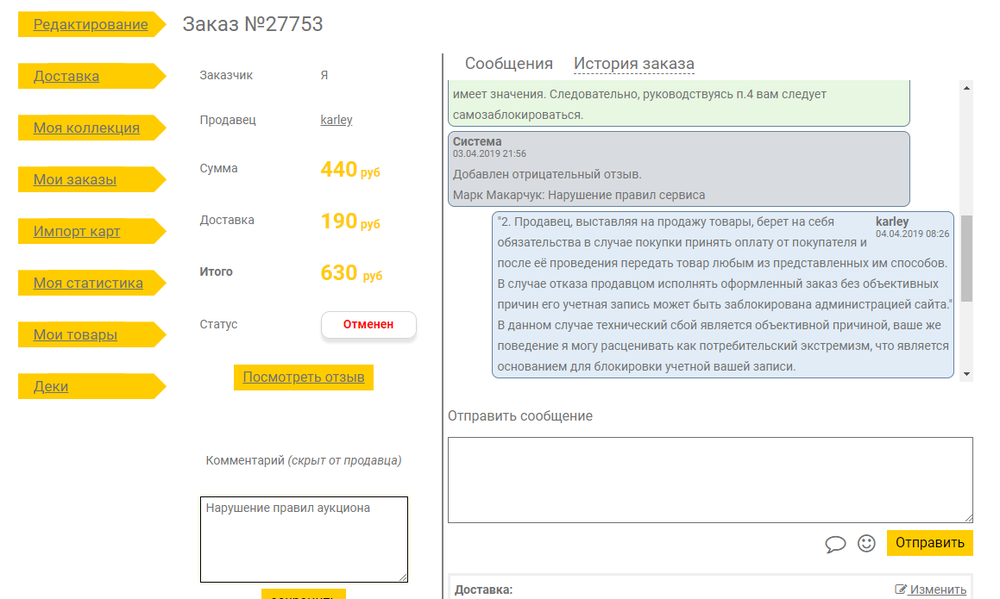Focus the hidden comment text box
Screen dimensions: 1000x599
303,538
